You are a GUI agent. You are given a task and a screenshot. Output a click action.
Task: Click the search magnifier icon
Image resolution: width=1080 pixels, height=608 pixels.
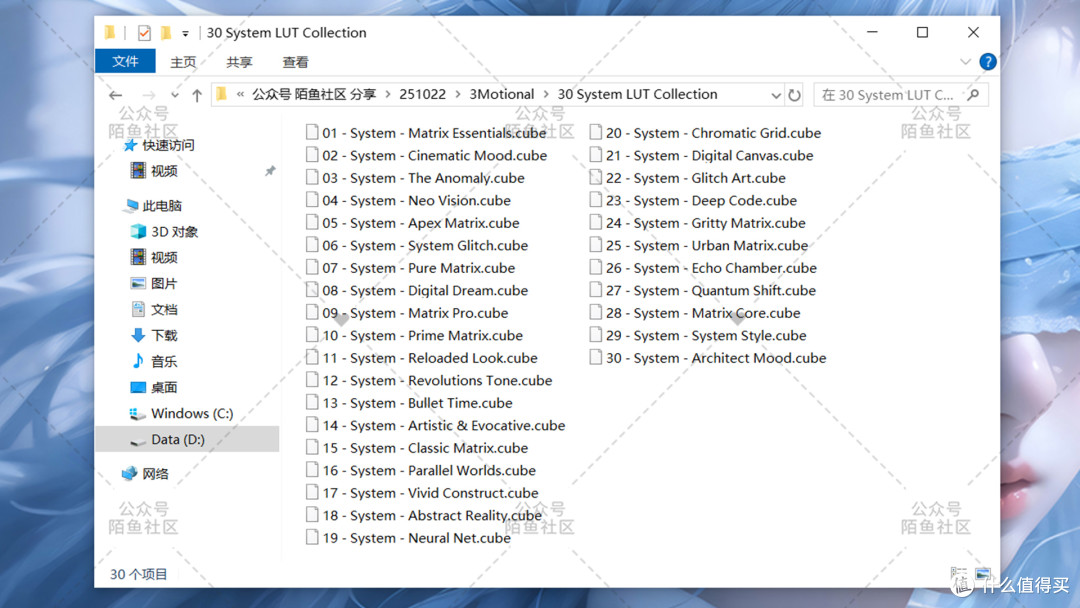click(973, 95)
